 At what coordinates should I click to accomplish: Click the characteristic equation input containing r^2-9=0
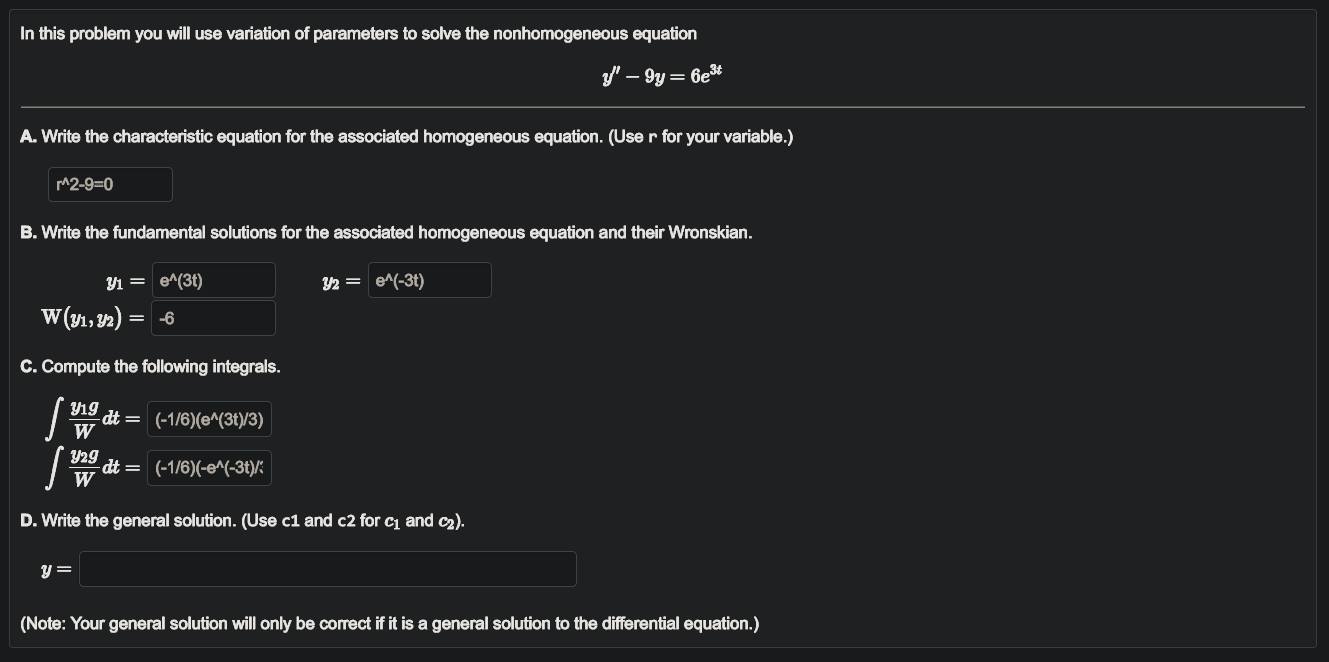[109, 184]
